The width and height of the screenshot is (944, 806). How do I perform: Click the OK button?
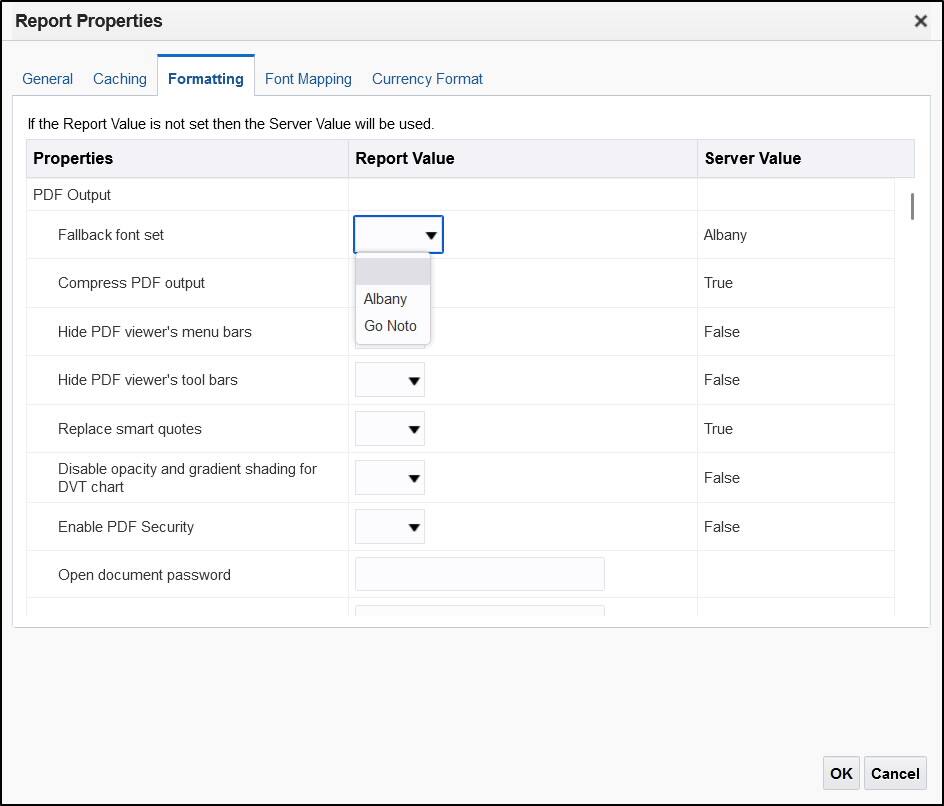click(841, 773)
